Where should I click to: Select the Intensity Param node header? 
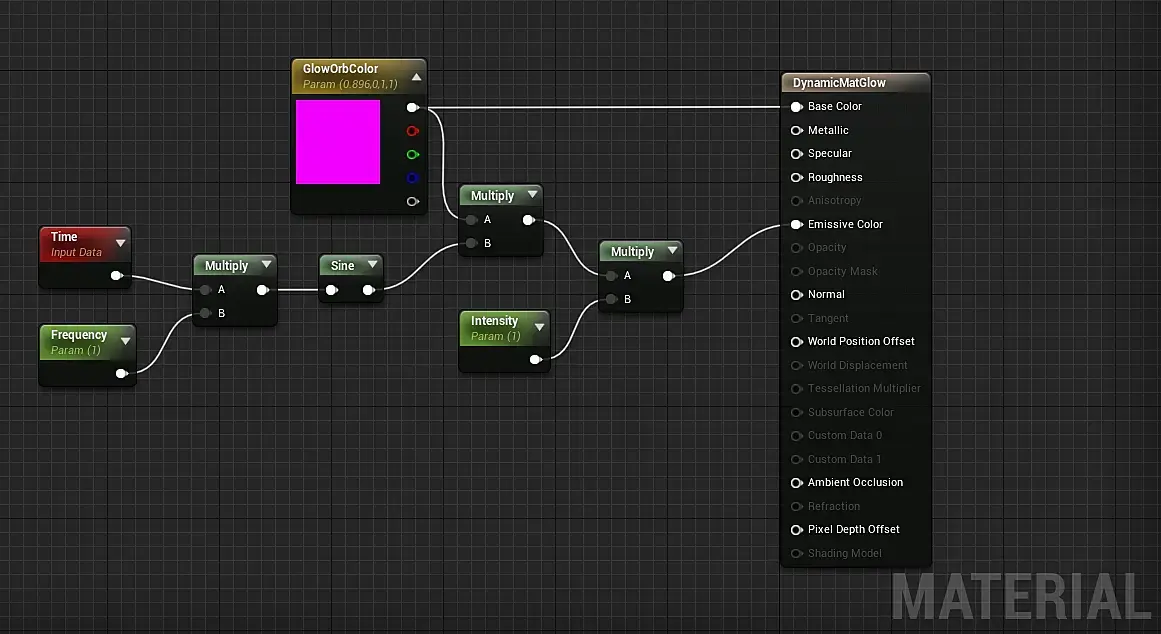pyautogui.click(x=504, y=327)
